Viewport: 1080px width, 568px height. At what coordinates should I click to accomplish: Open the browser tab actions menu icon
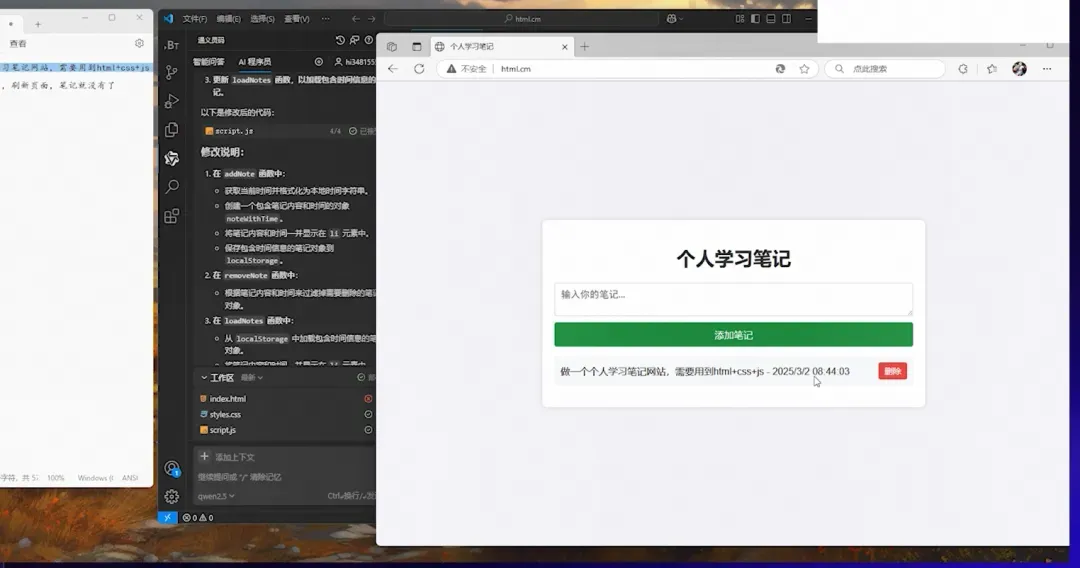pyautogui.click(x=417, y=47)
